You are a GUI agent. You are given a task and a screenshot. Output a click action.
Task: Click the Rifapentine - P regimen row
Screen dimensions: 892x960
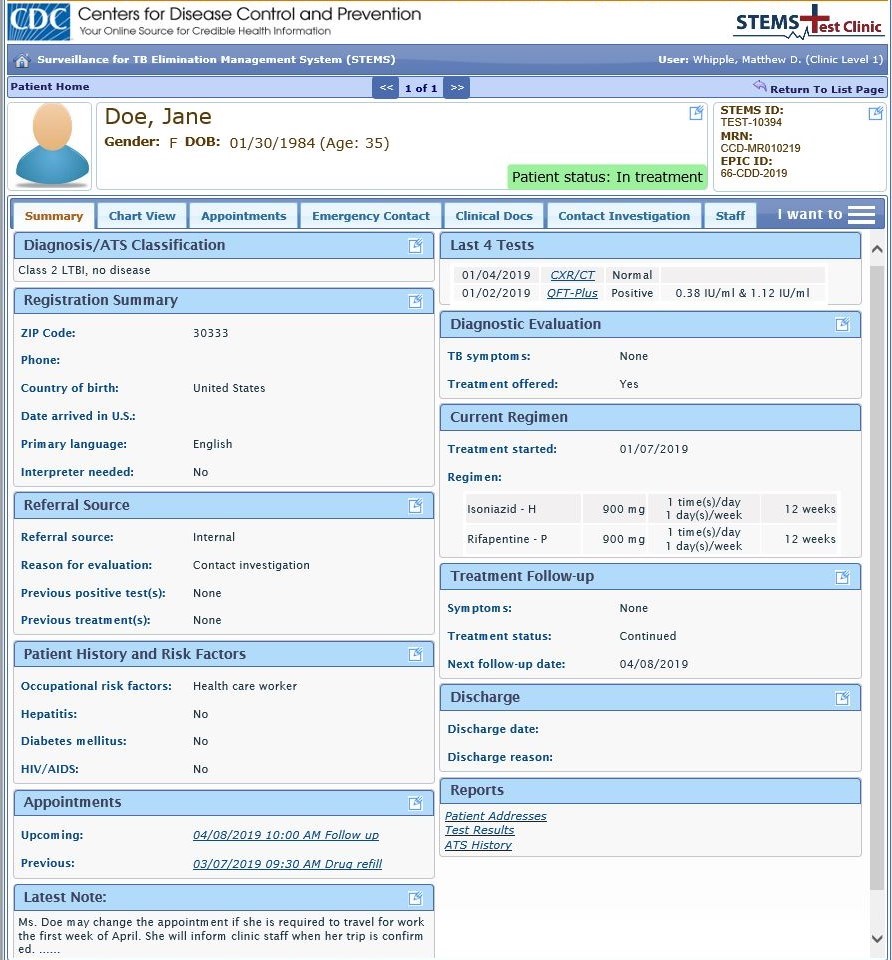pos(651,539)
